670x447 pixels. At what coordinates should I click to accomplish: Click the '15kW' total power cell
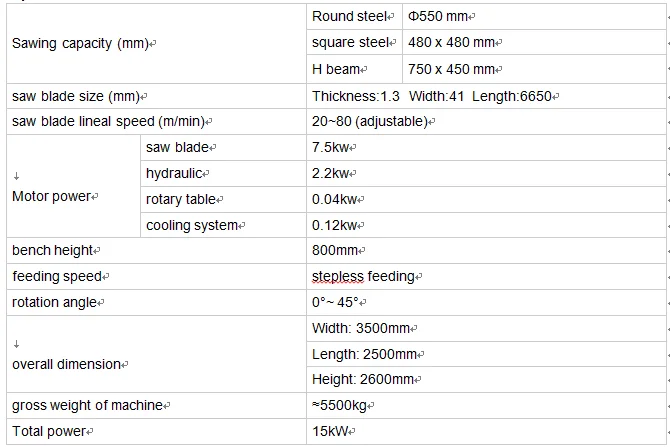click(x=333, y=432)
